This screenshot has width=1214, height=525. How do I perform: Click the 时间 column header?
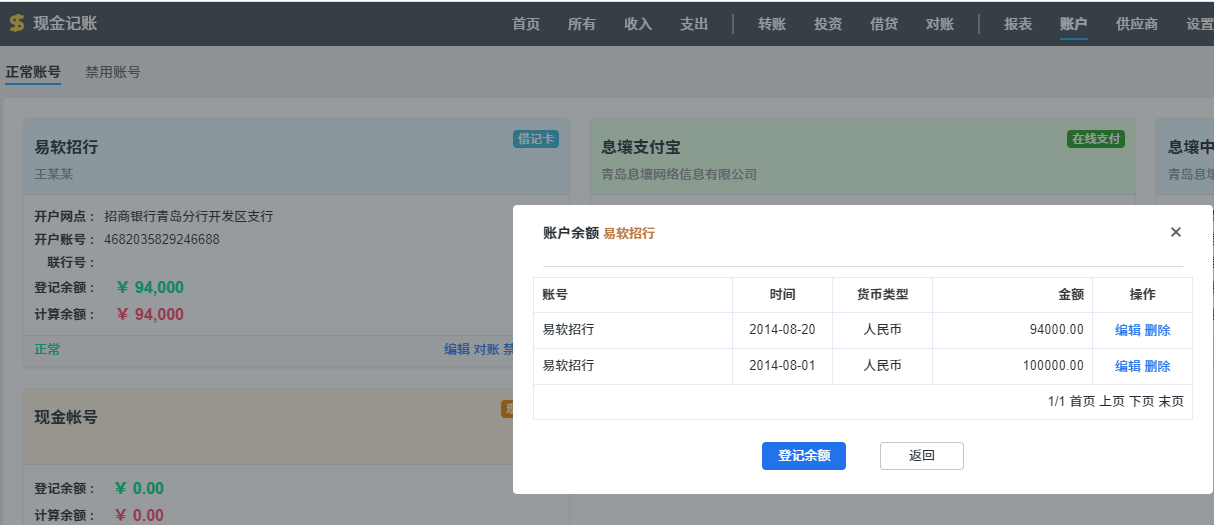pos(783,295)
